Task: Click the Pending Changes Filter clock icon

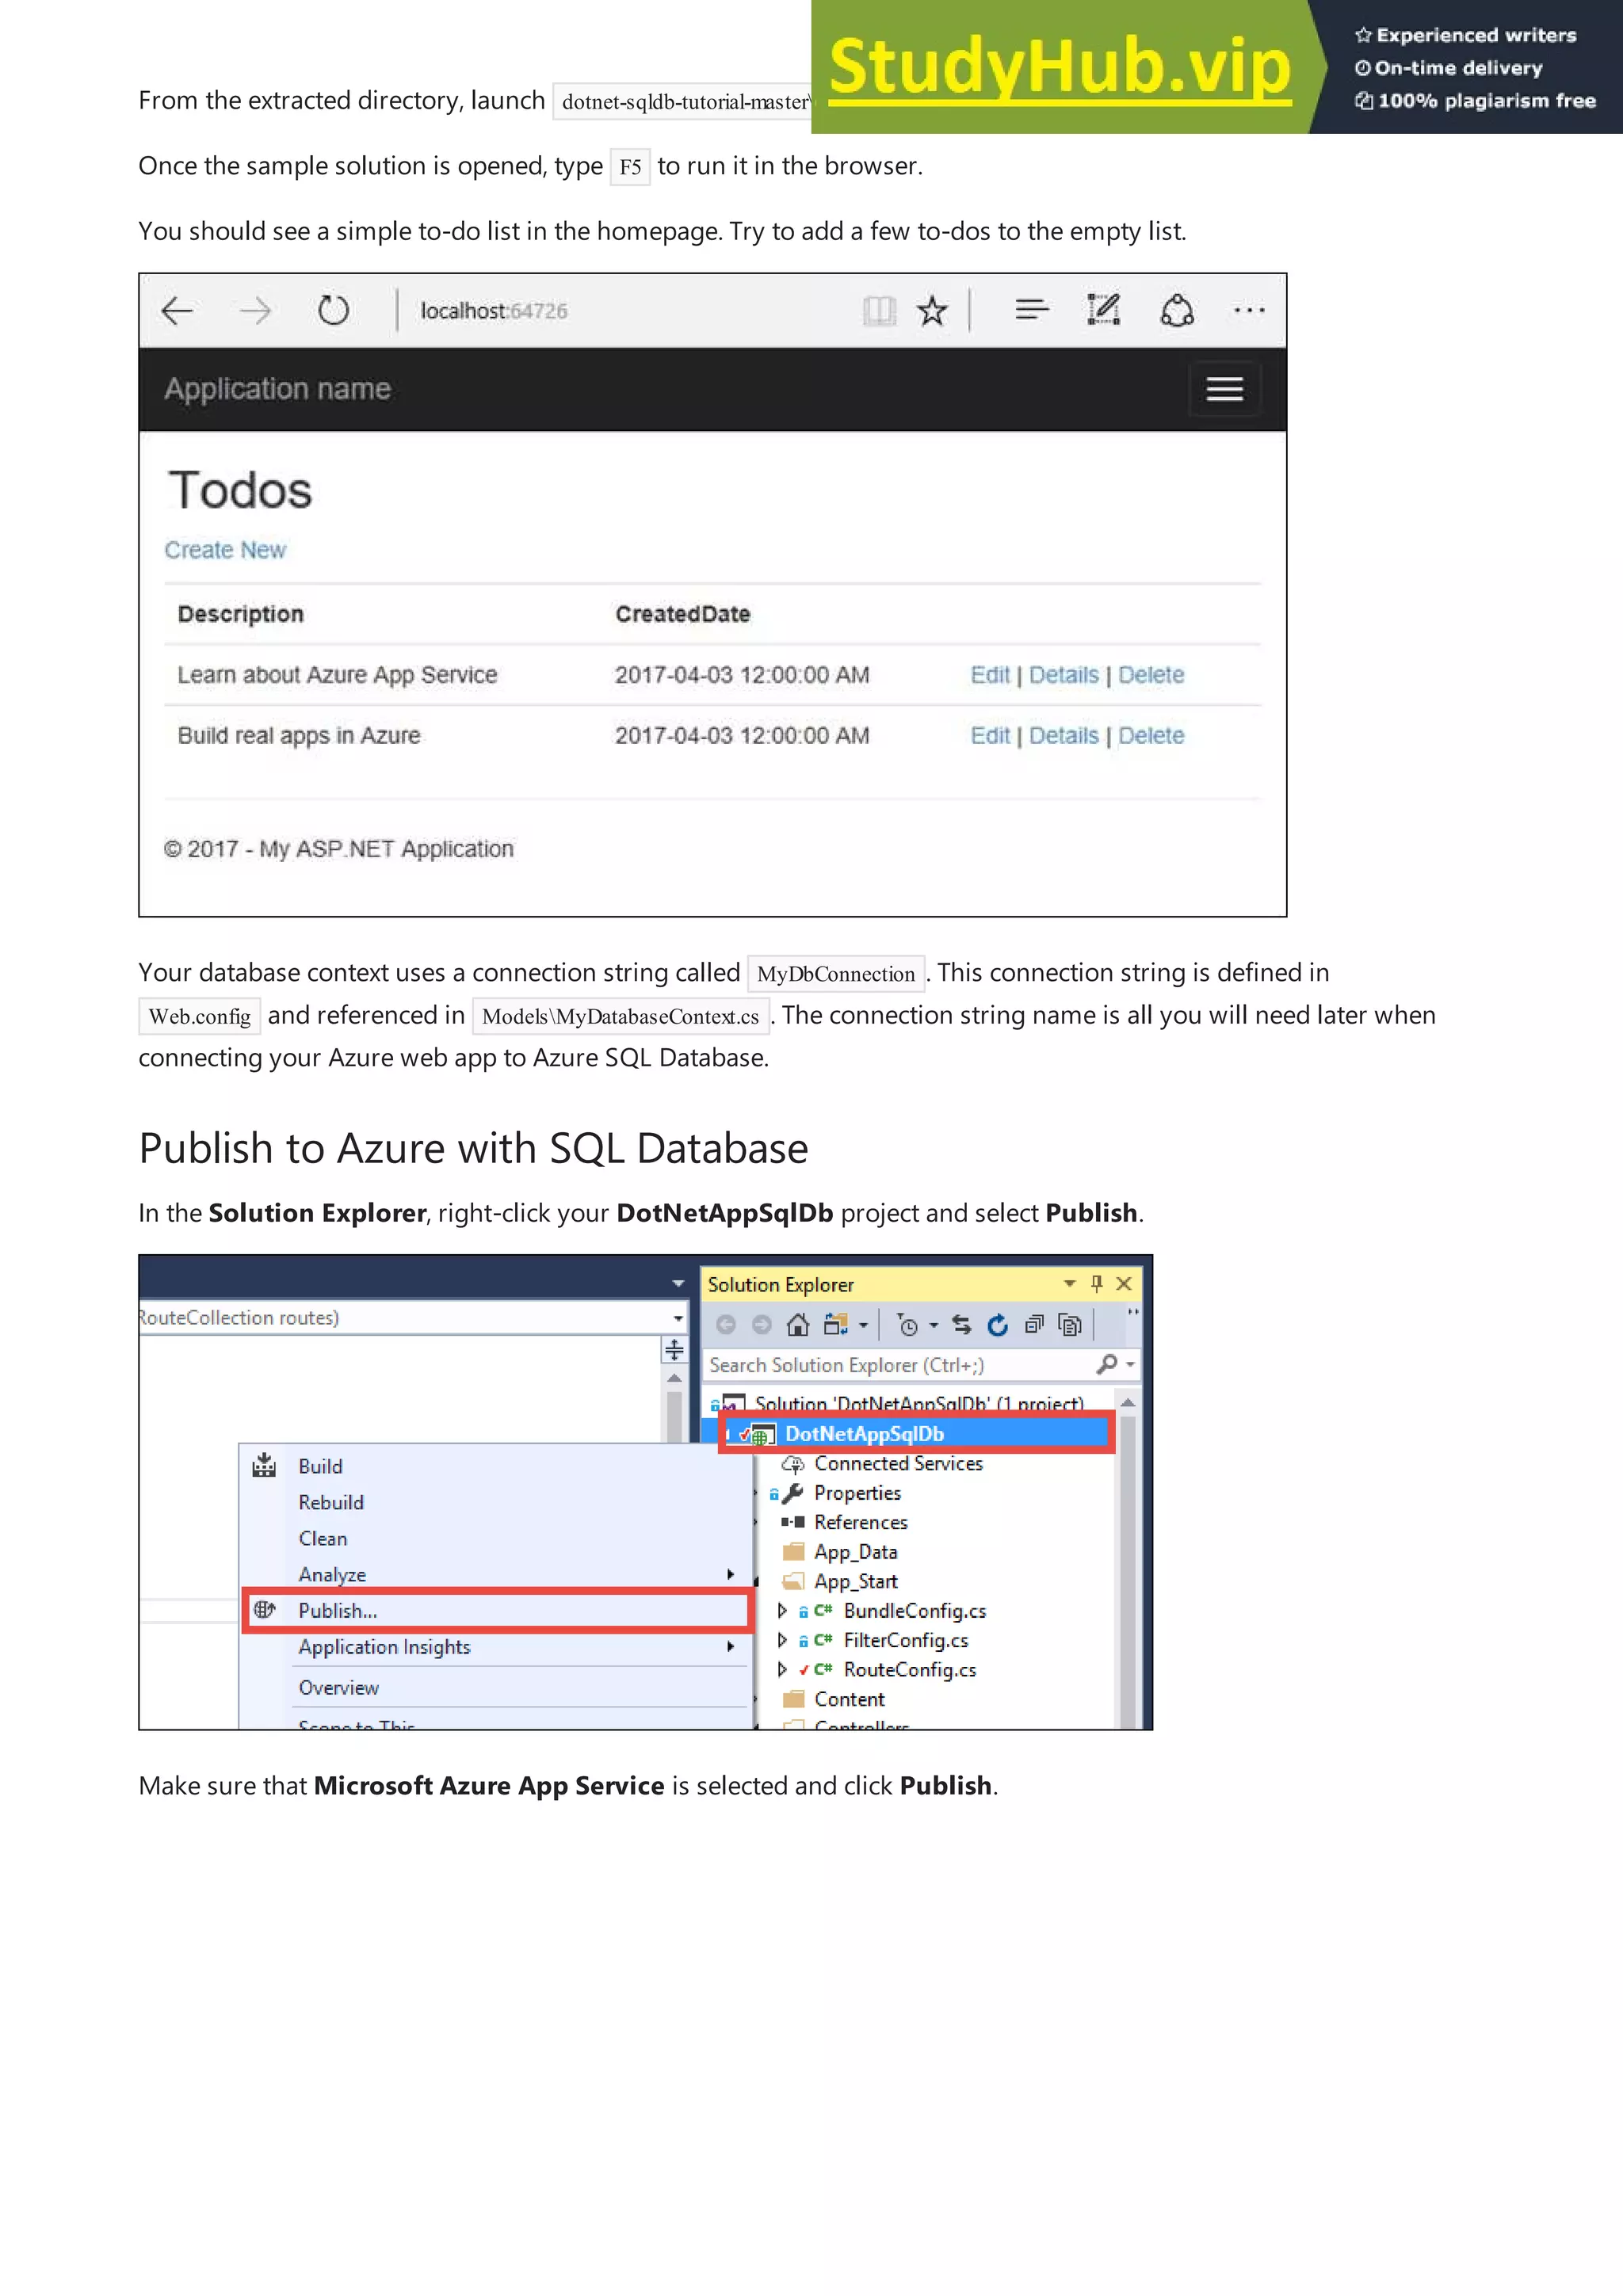Action: (908, 1326)
